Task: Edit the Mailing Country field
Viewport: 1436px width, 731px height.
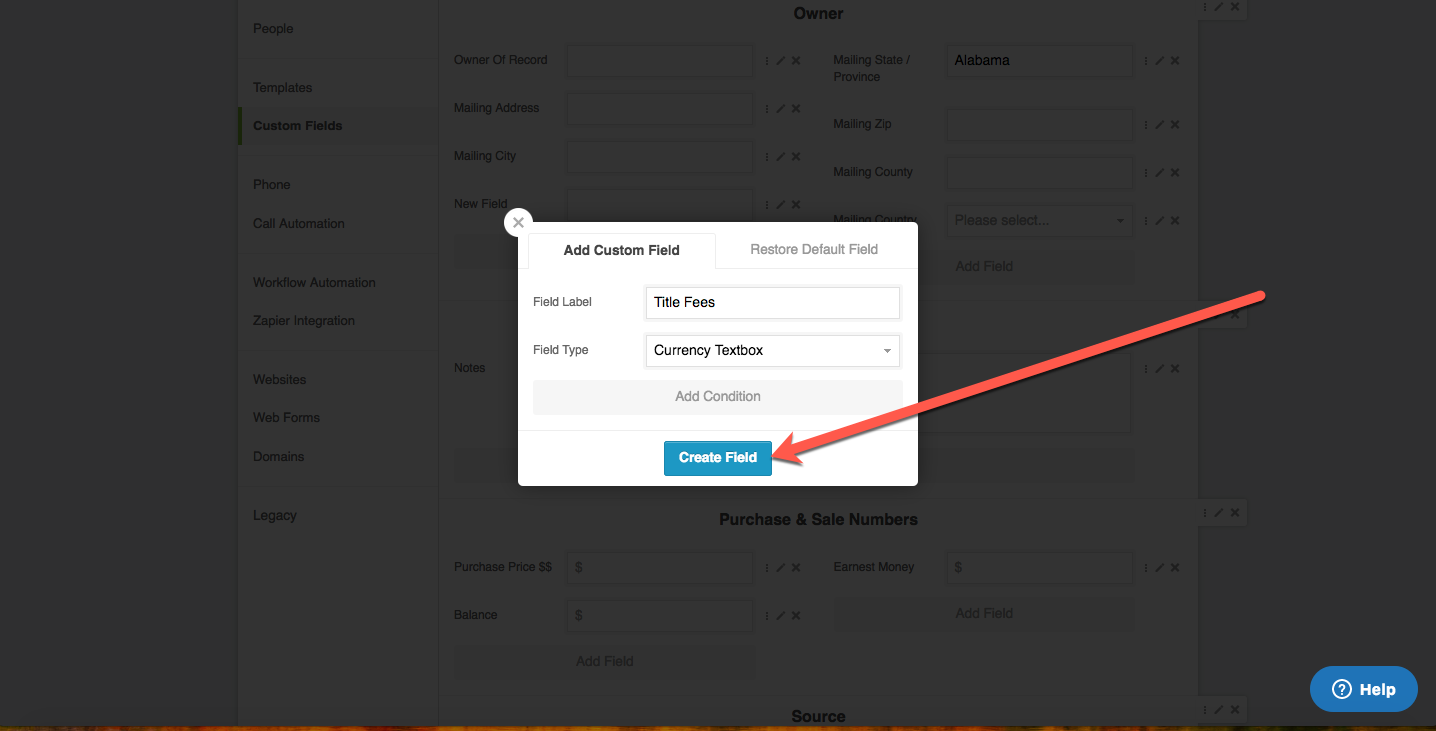Action: coord(1160,221)
